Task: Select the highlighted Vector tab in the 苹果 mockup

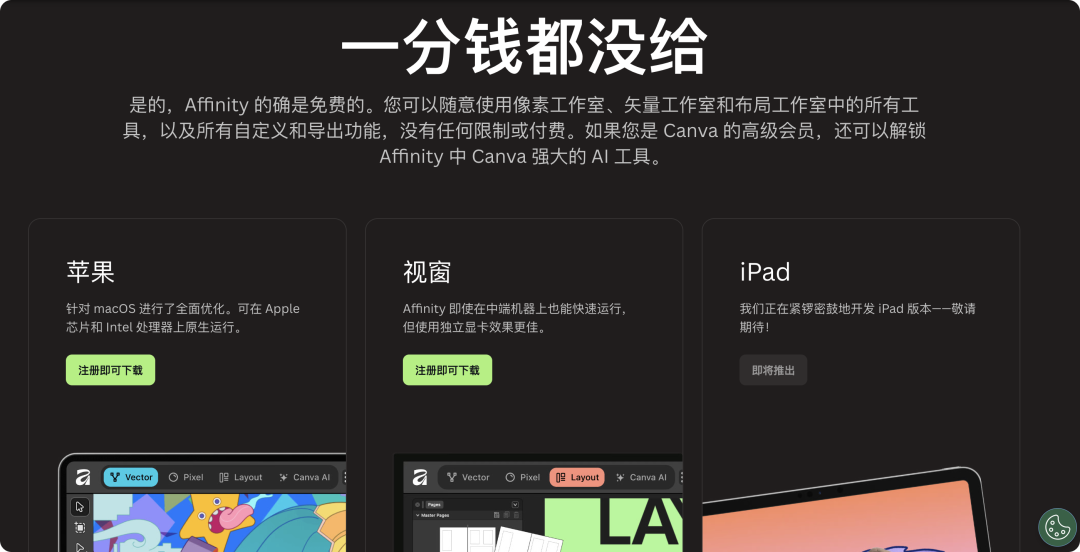Action: pyautogui.click(x=131, y=477)
